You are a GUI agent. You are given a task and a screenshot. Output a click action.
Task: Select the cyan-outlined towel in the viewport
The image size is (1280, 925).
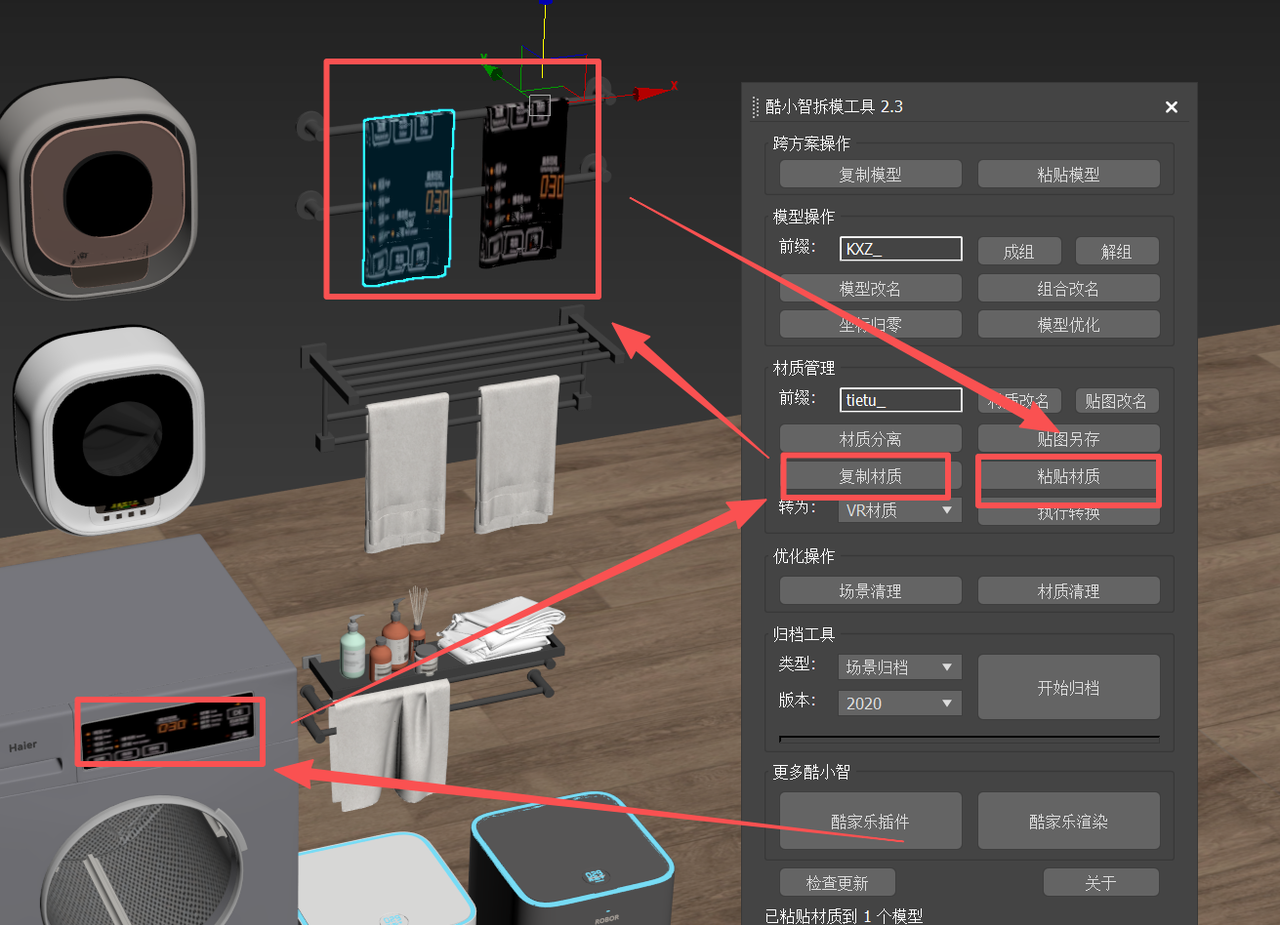click(x=408, y=197)
